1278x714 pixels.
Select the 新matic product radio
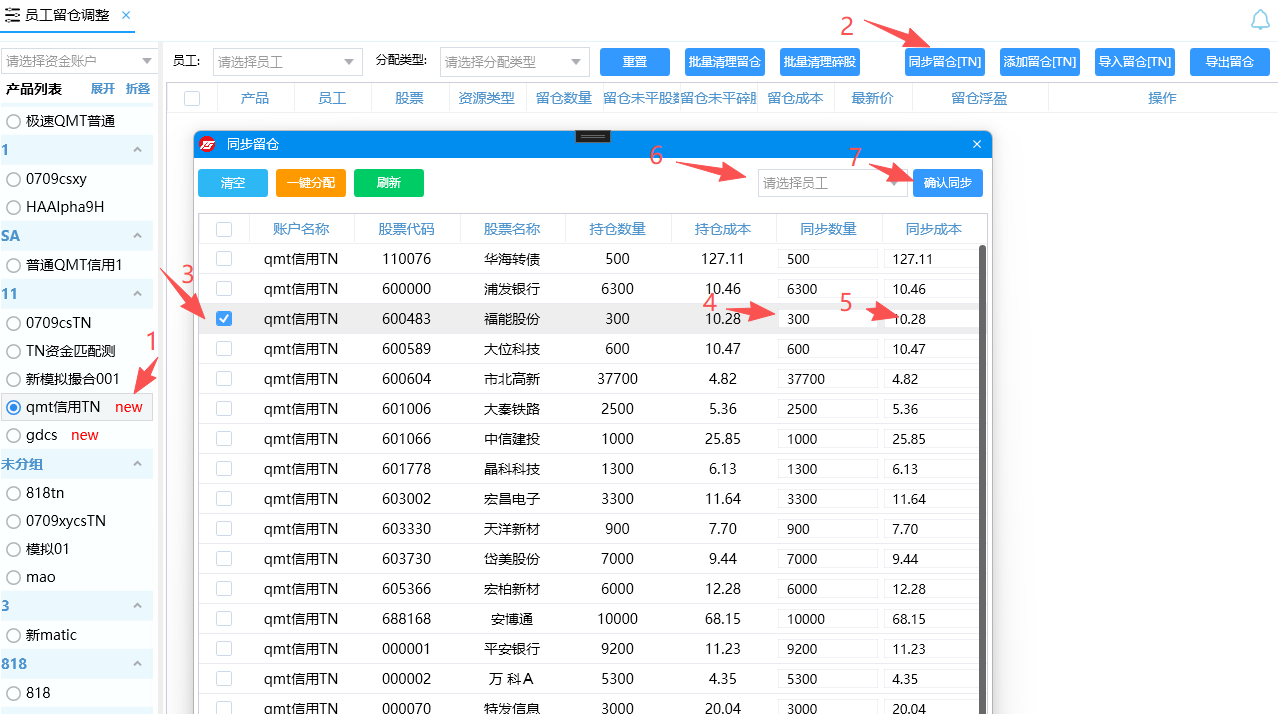tap(14, 635)
